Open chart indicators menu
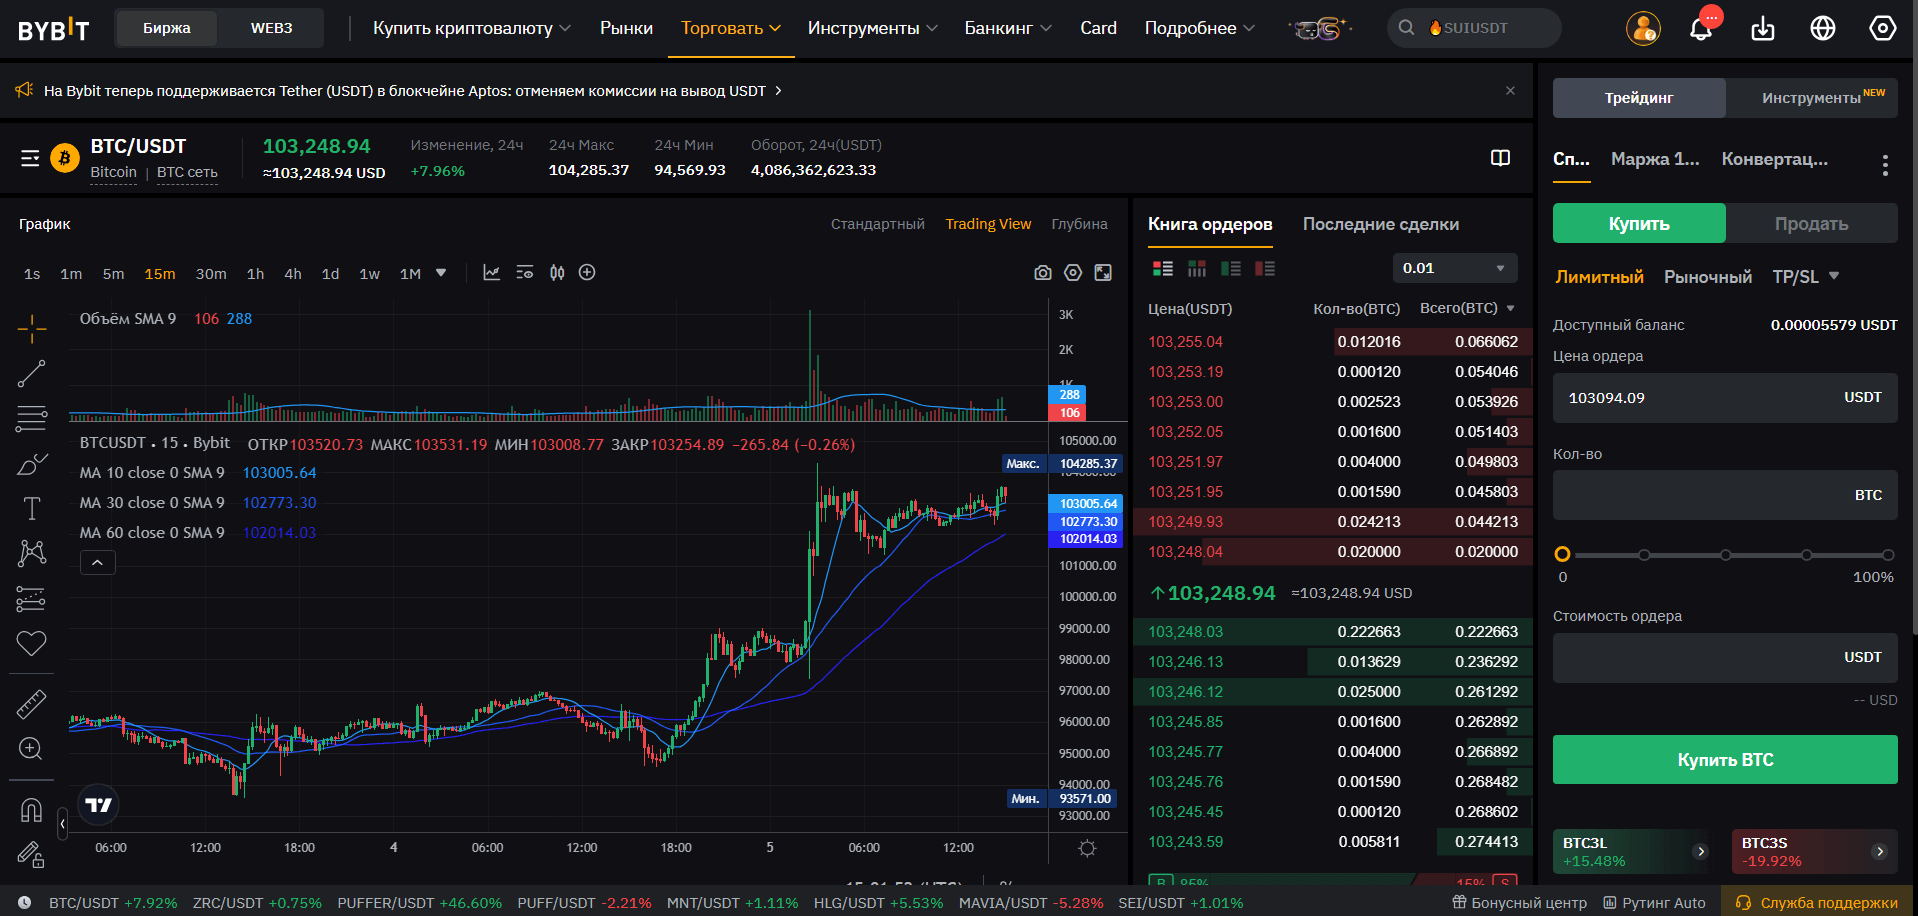This screenshot has width=1918, height=916. (491, 273)
